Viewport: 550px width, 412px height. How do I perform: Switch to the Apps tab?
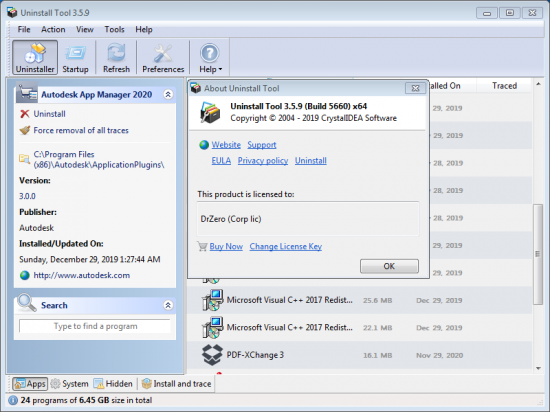30,384
